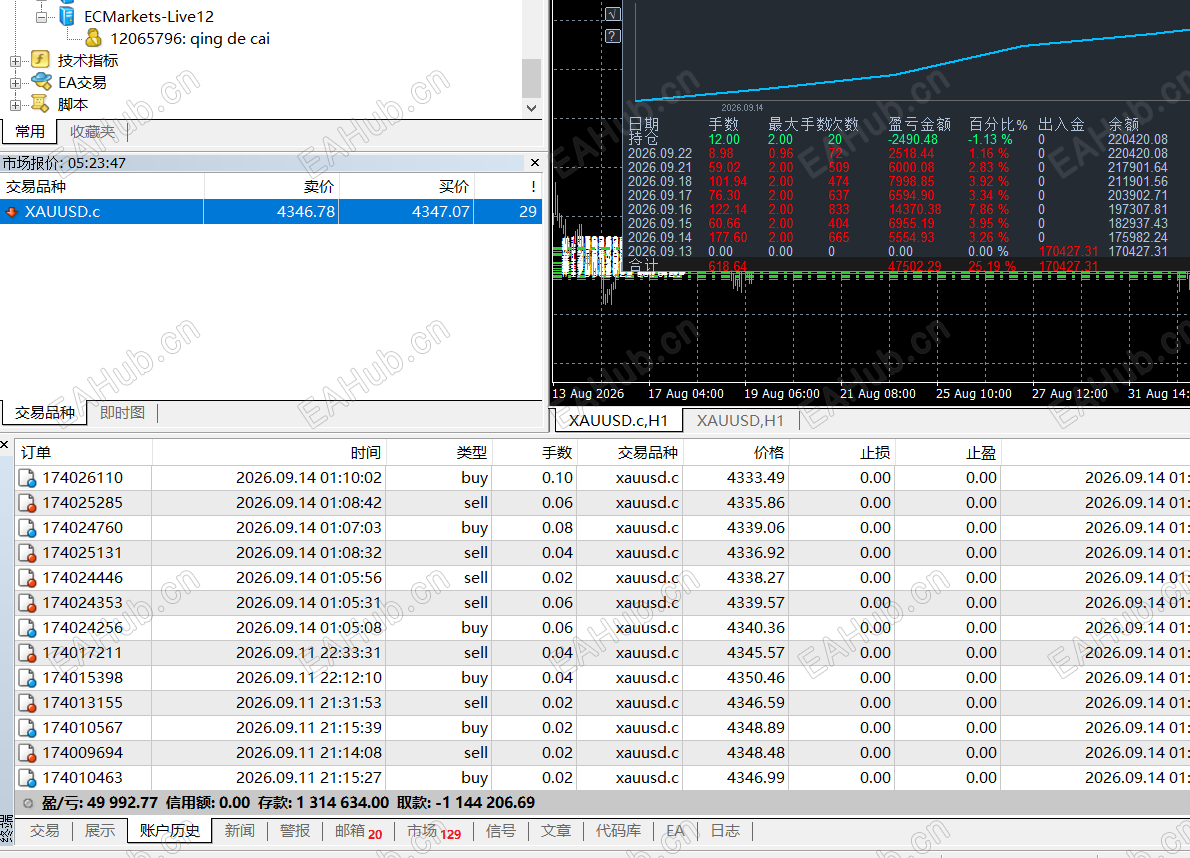Click the question mark button on the chart
The image size is (1190, 858).
(612, 36)
